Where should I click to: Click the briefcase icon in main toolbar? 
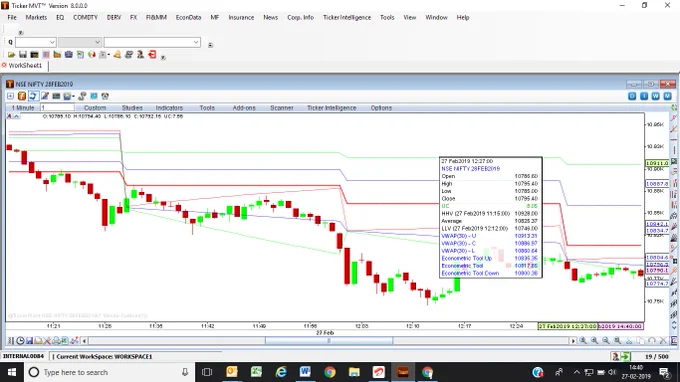tap(69, 55)
